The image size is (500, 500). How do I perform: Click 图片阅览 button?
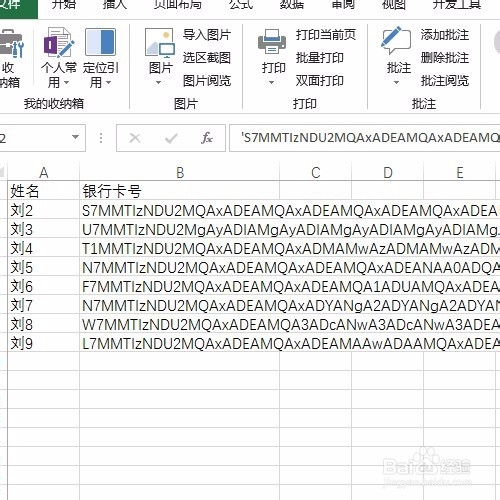pos(207,81)
